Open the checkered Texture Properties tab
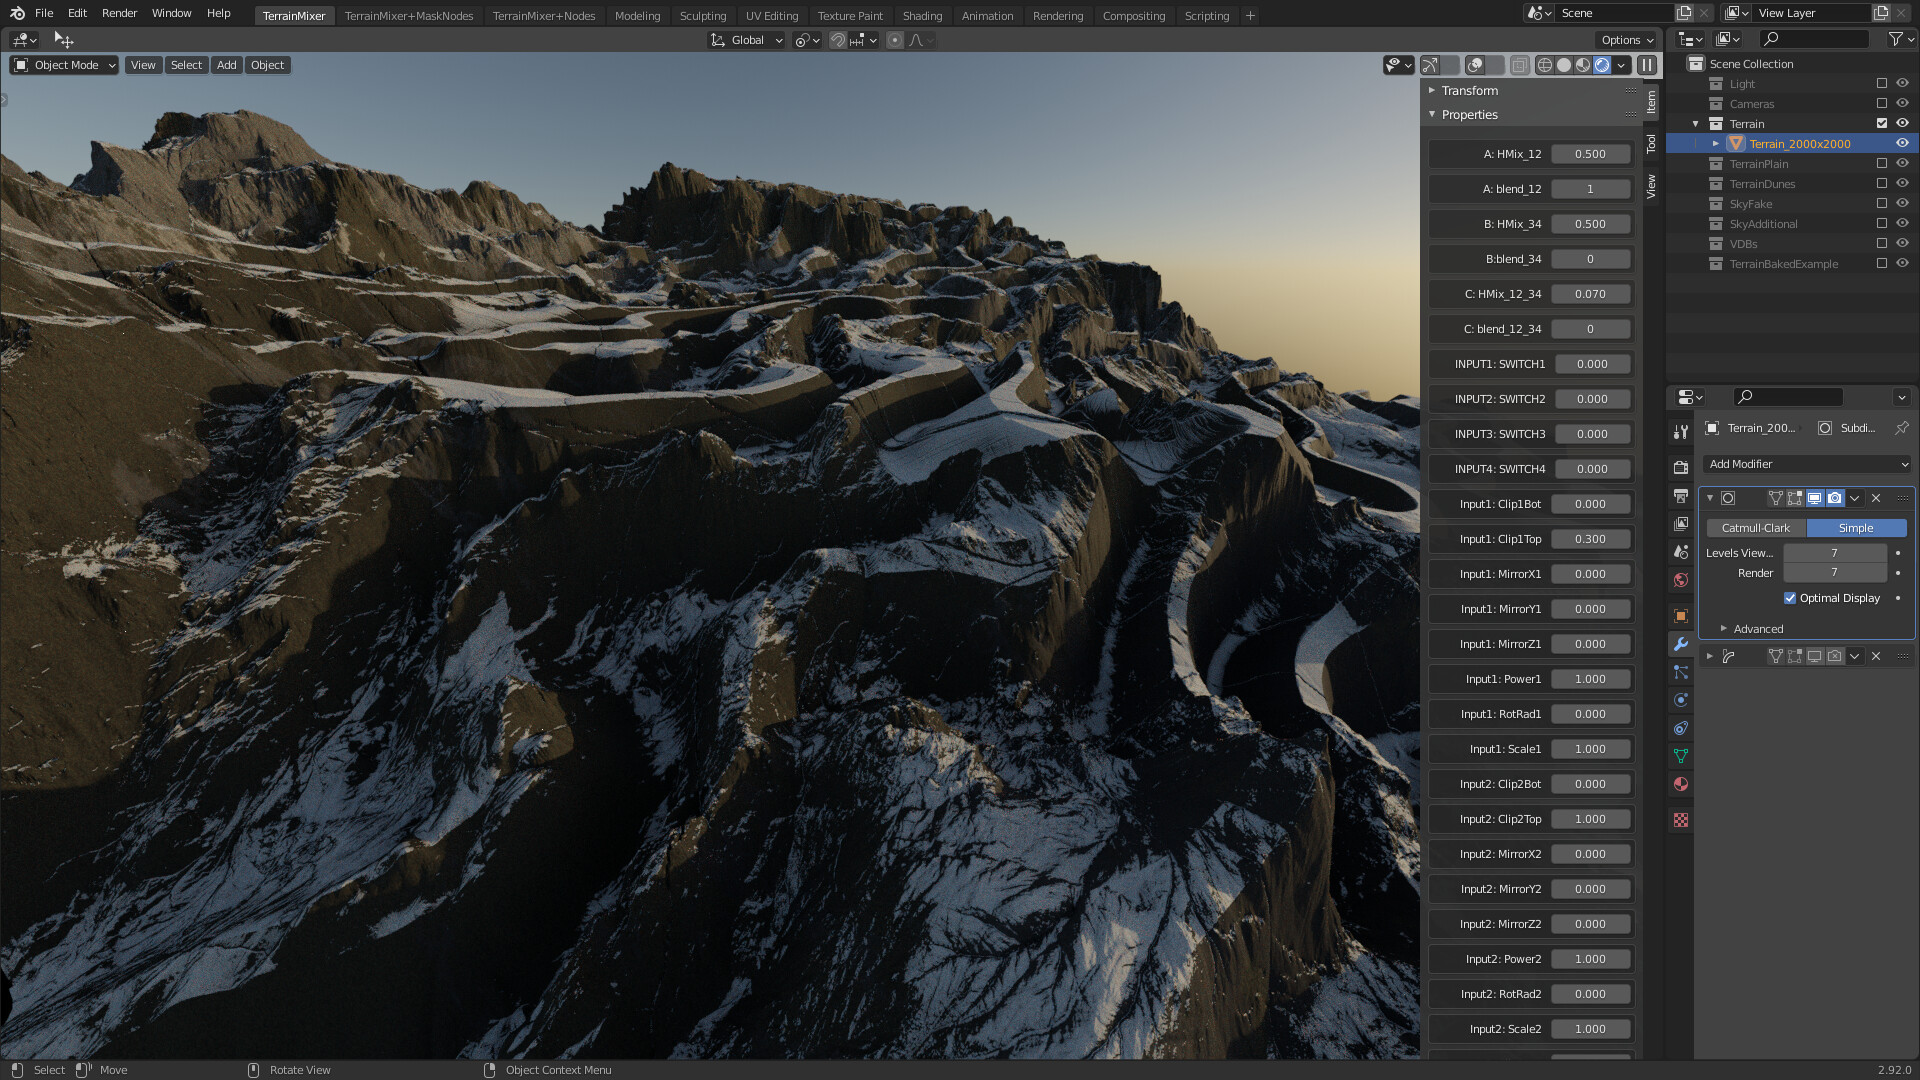Screen dimensions: 1920x1080 [1680, 820]
